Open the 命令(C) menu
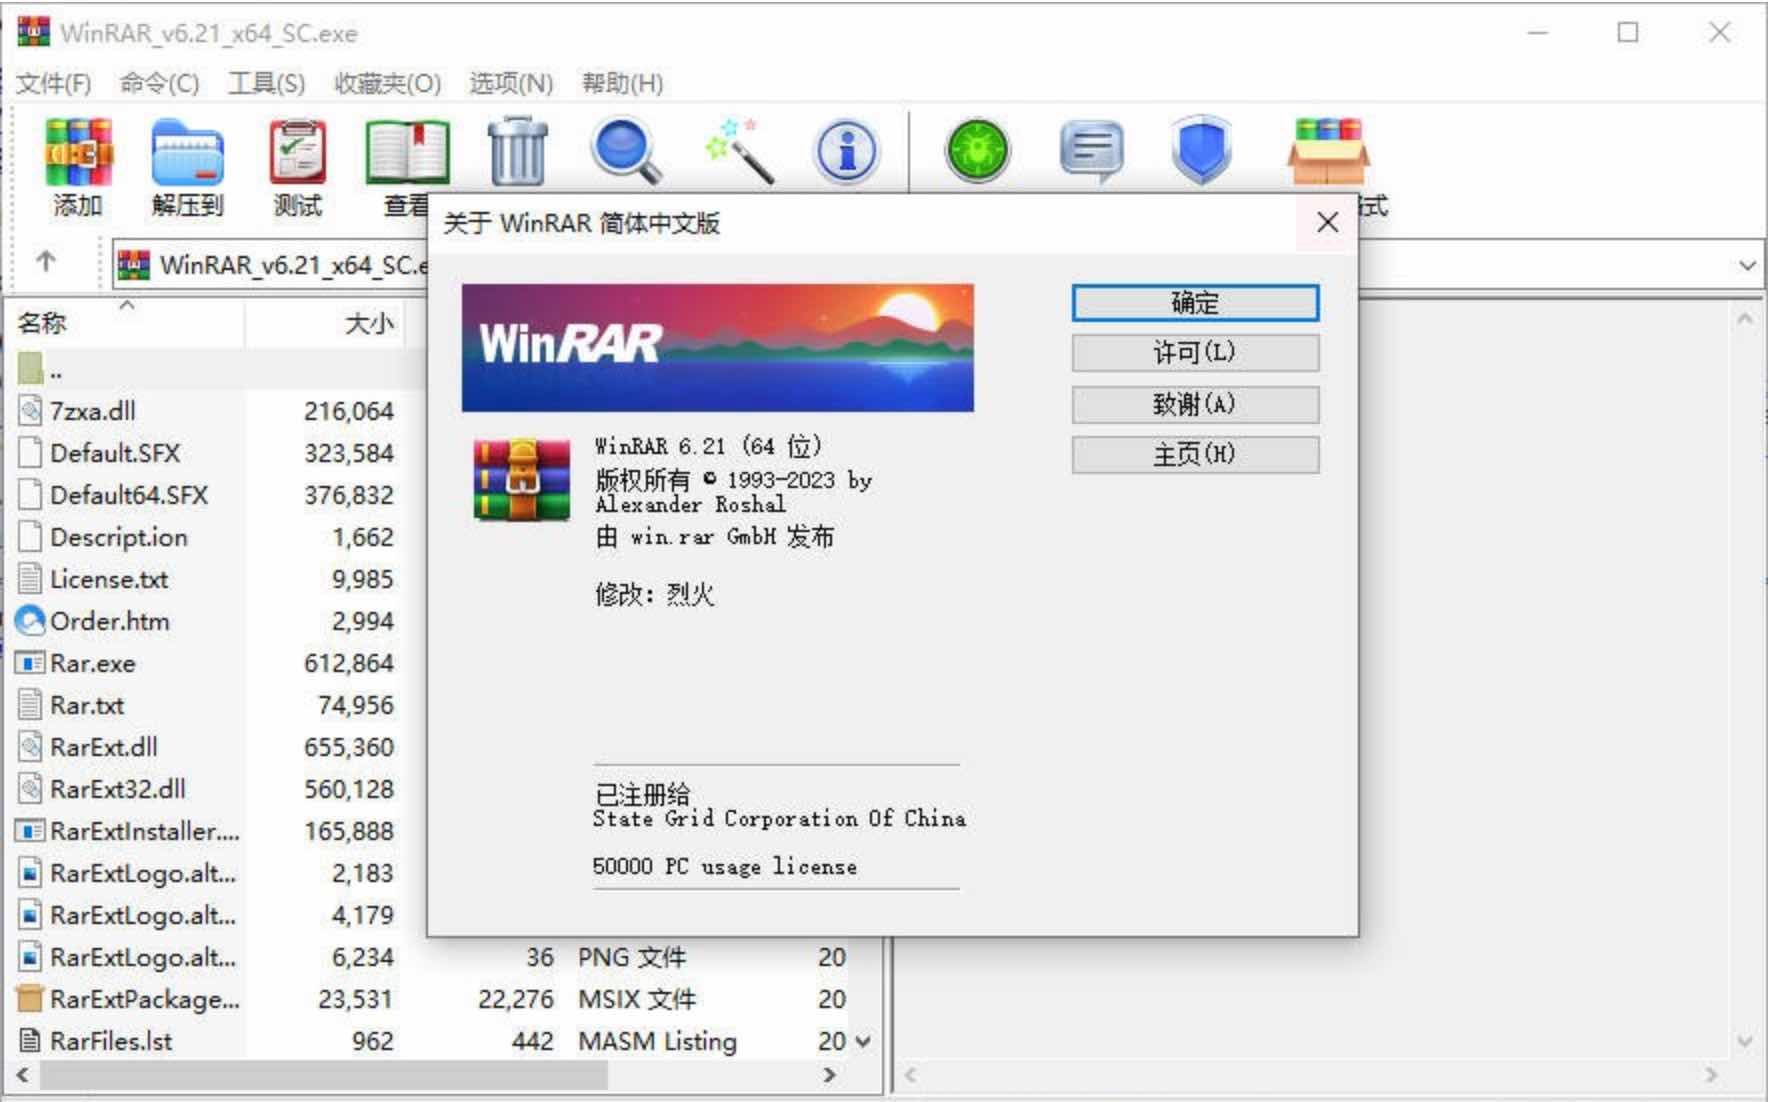 click(x=160, y=83)
